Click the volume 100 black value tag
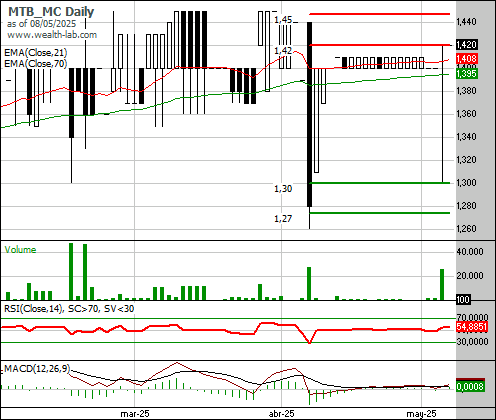Viewport: 496px width, 420px height. coord(463,299)
